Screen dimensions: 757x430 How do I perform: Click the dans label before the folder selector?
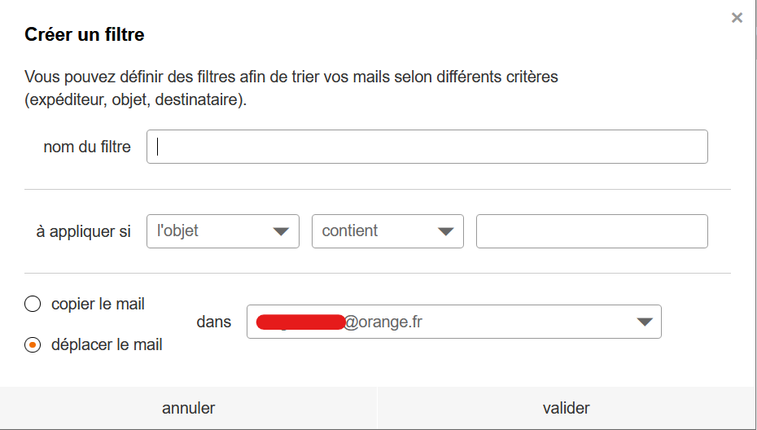click(214, 322)
